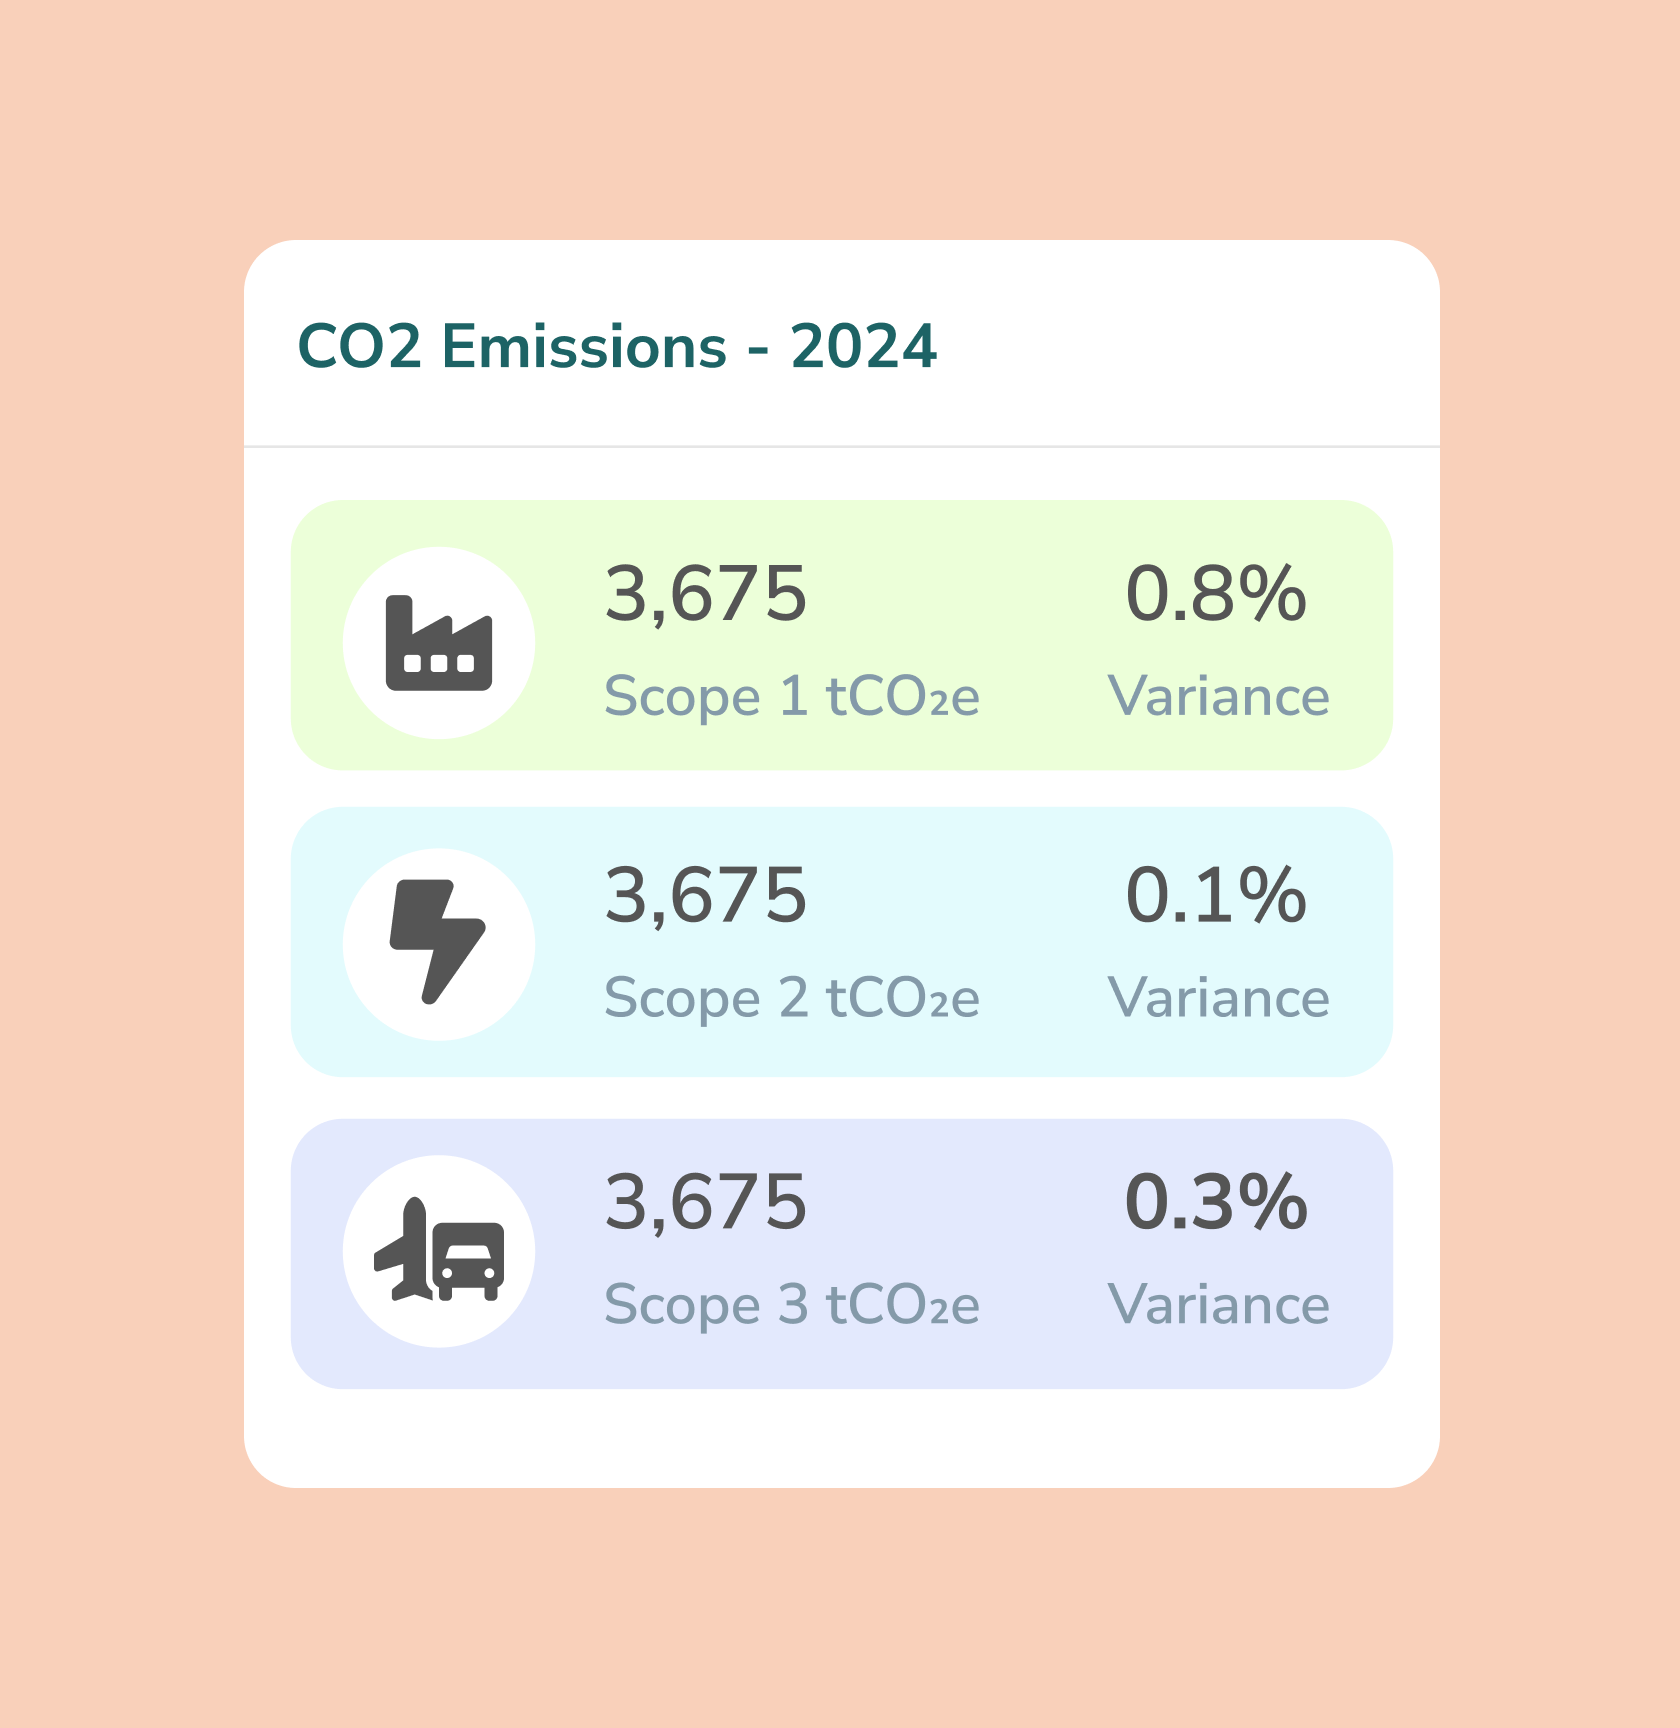Viewport: 1680px width, 1728px height.
Task: Select the Scope 3 tCO2e label
Action: point(792,1305)
